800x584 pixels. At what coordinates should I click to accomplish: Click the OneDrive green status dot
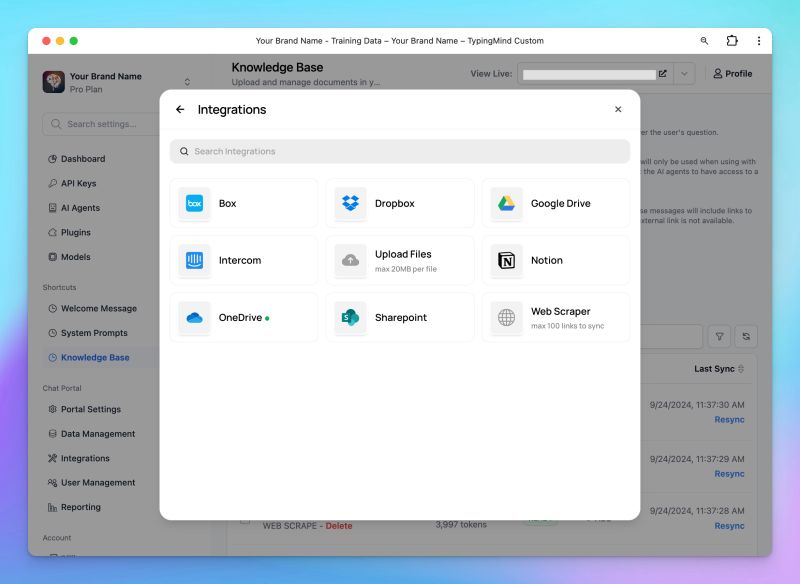pos(267,319)
